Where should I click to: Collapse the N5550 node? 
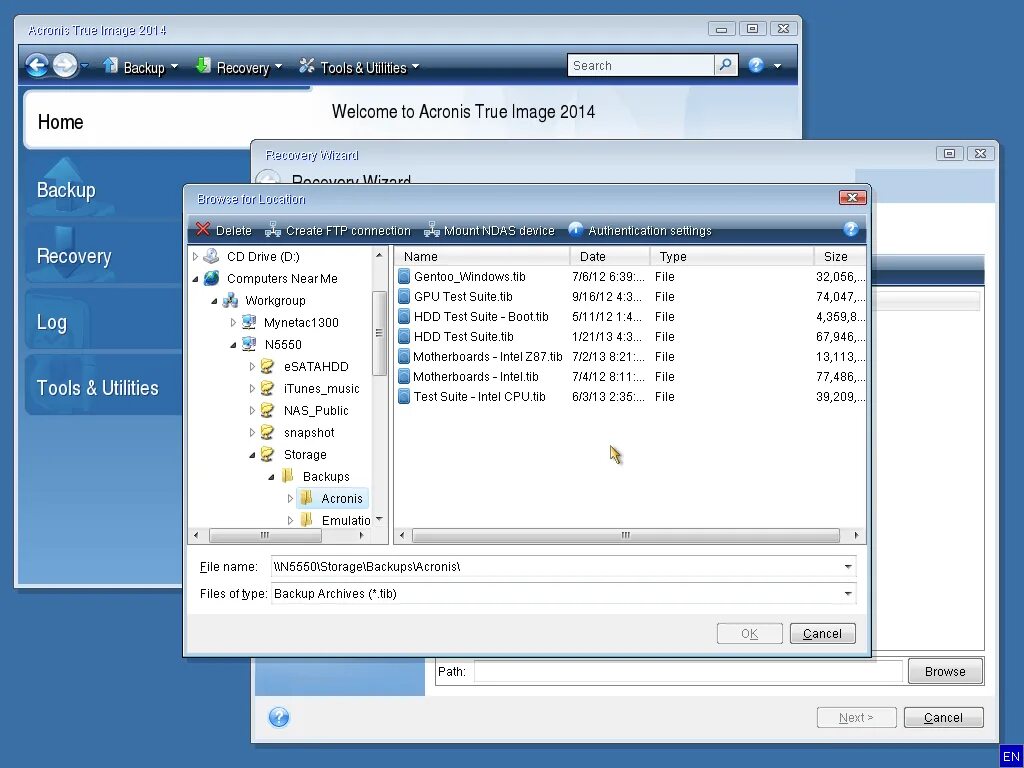(x=233, y=345)
